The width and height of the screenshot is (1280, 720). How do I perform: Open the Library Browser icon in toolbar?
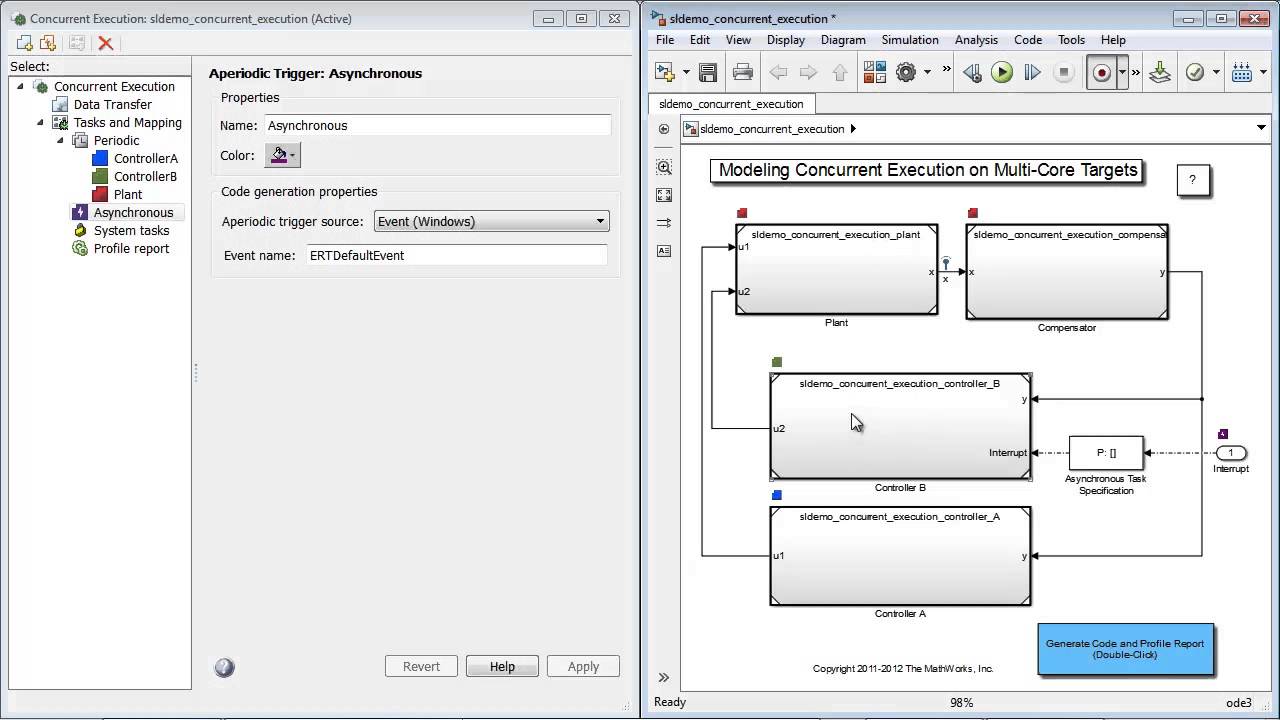click(875, 72)
